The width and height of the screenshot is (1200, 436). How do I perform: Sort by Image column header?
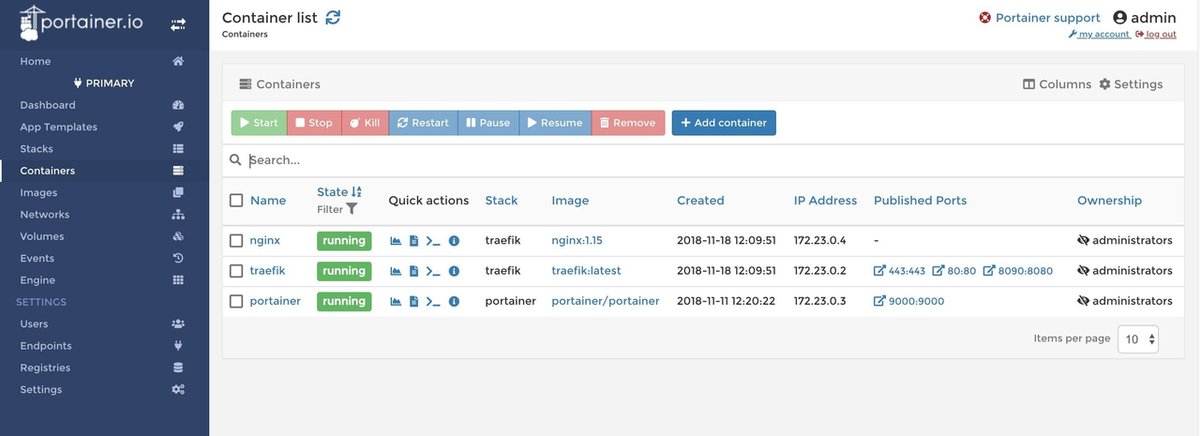(570, 200)
